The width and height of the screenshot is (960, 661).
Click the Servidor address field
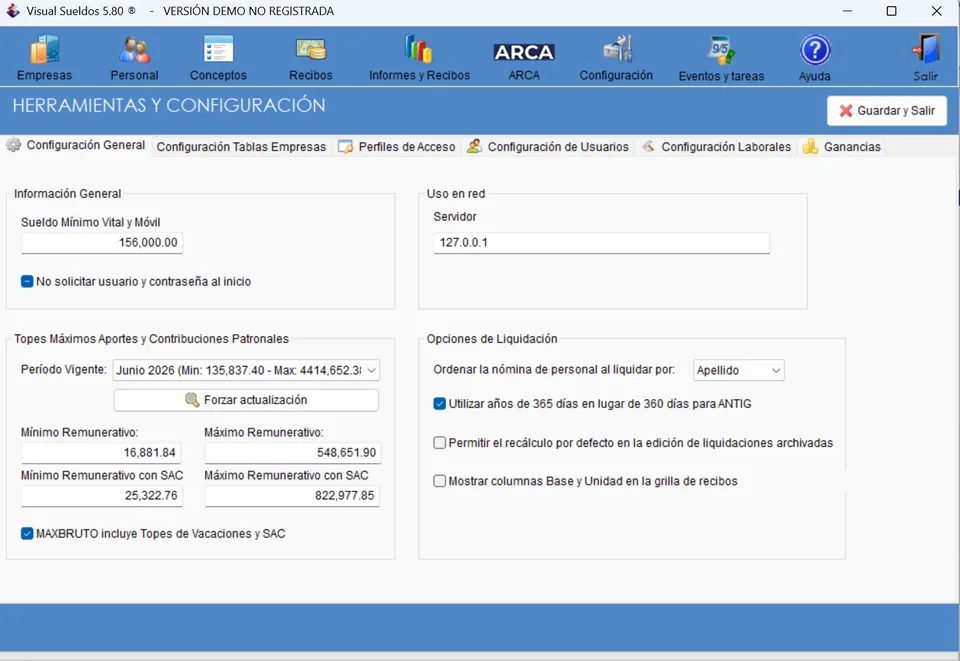coord(601,242)
